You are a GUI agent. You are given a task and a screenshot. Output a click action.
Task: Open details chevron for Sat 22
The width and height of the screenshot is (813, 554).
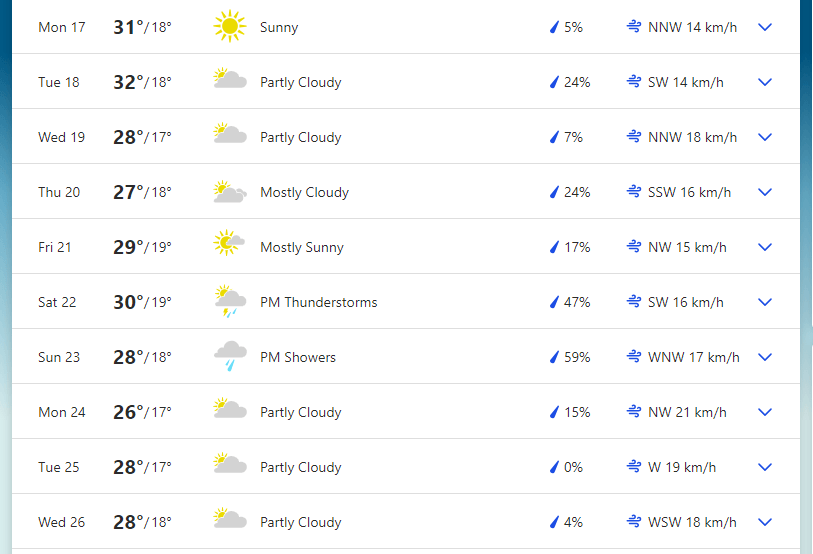pos(765,302)
